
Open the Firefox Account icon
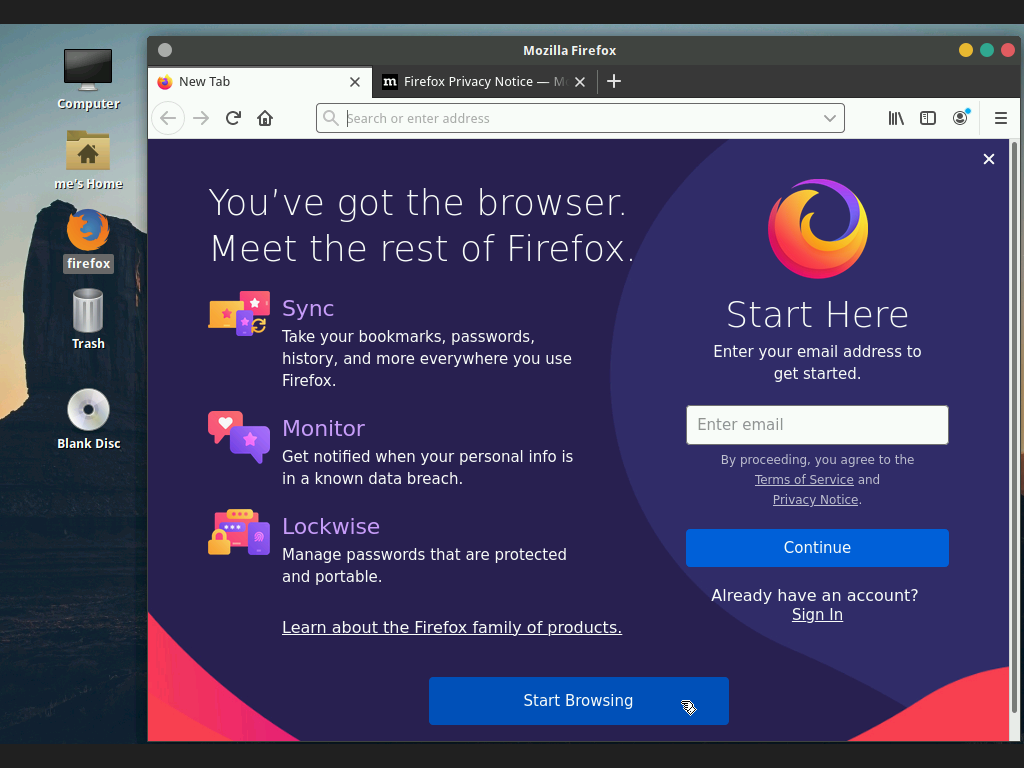960,118
